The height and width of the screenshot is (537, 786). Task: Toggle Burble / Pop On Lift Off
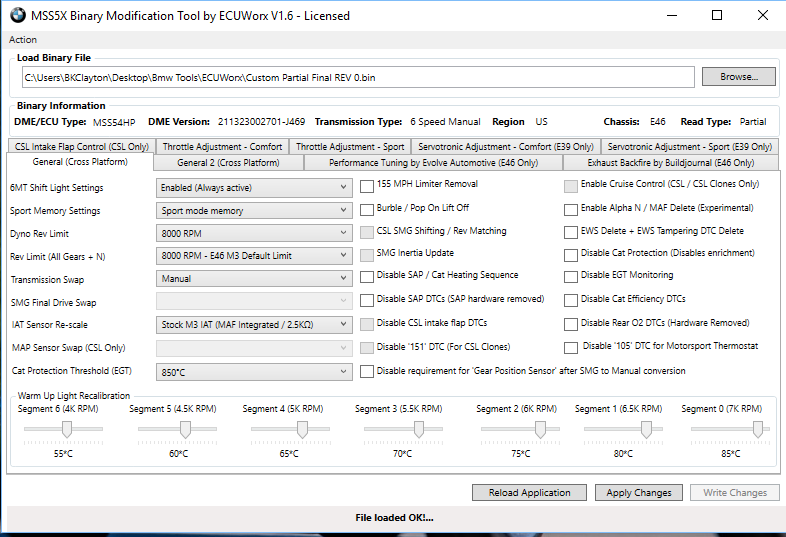pyautogui.click(x=367, y=209)
